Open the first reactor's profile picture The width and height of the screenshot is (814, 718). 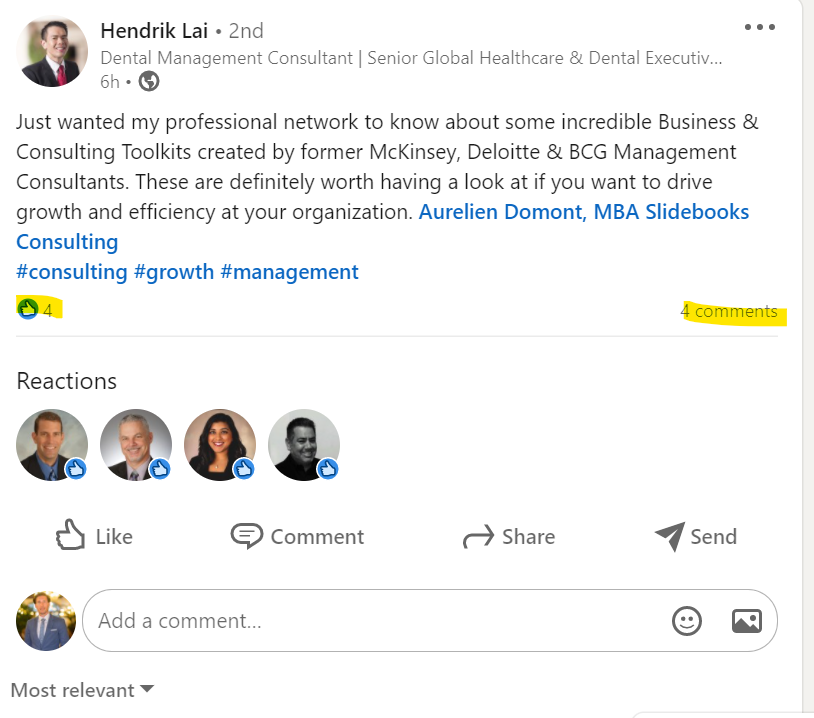[52, 445]
